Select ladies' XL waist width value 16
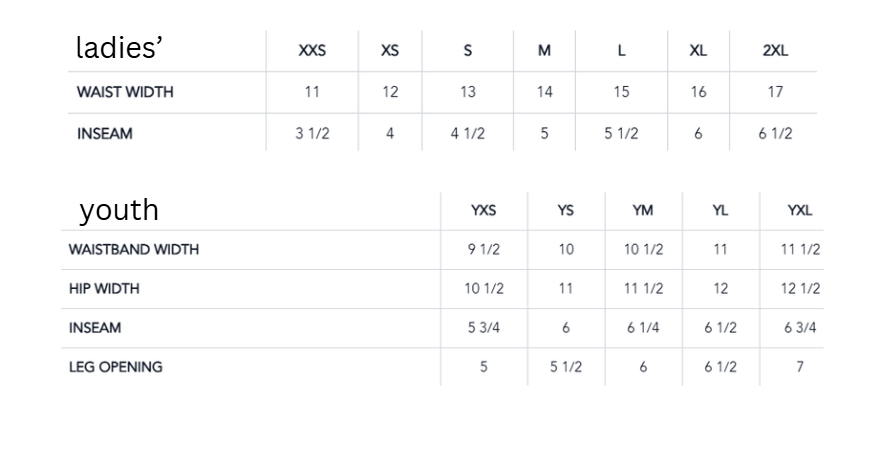Screen dimensions: 879x462 tap(698, 92)
